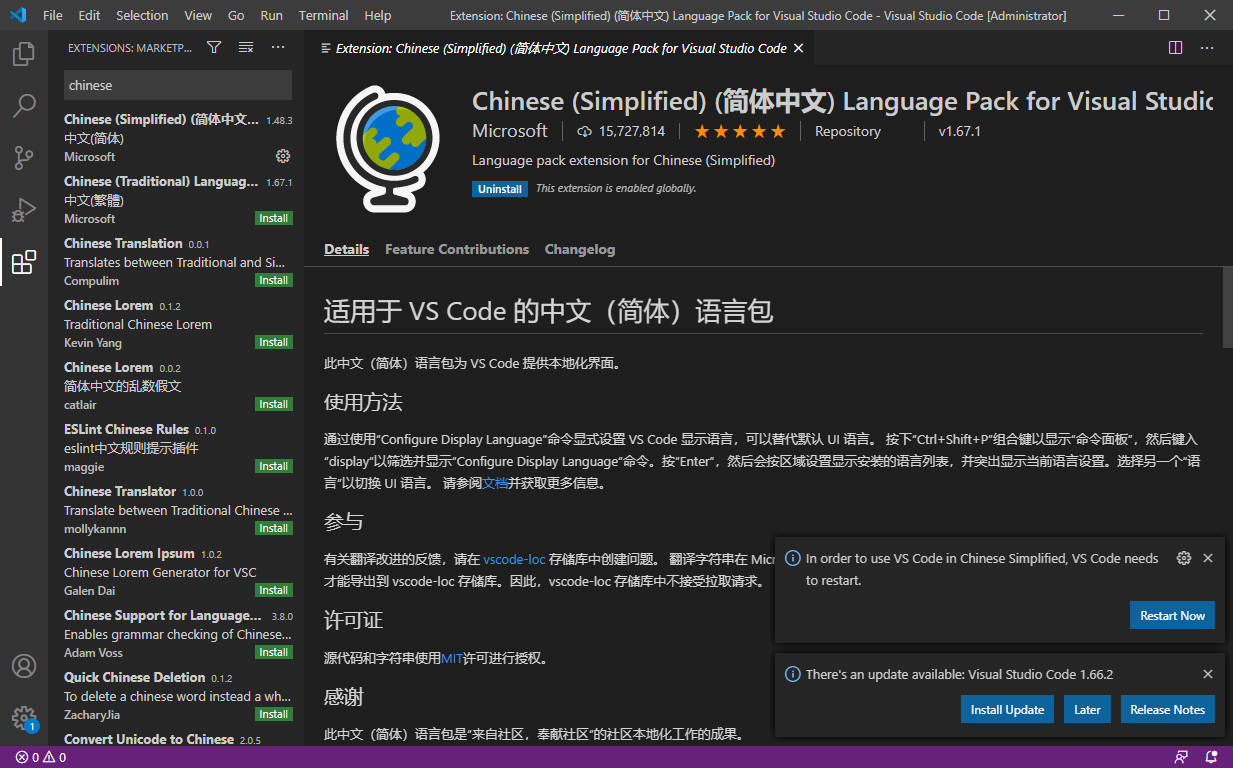Clear the extensions search results icon

point(245,47)
